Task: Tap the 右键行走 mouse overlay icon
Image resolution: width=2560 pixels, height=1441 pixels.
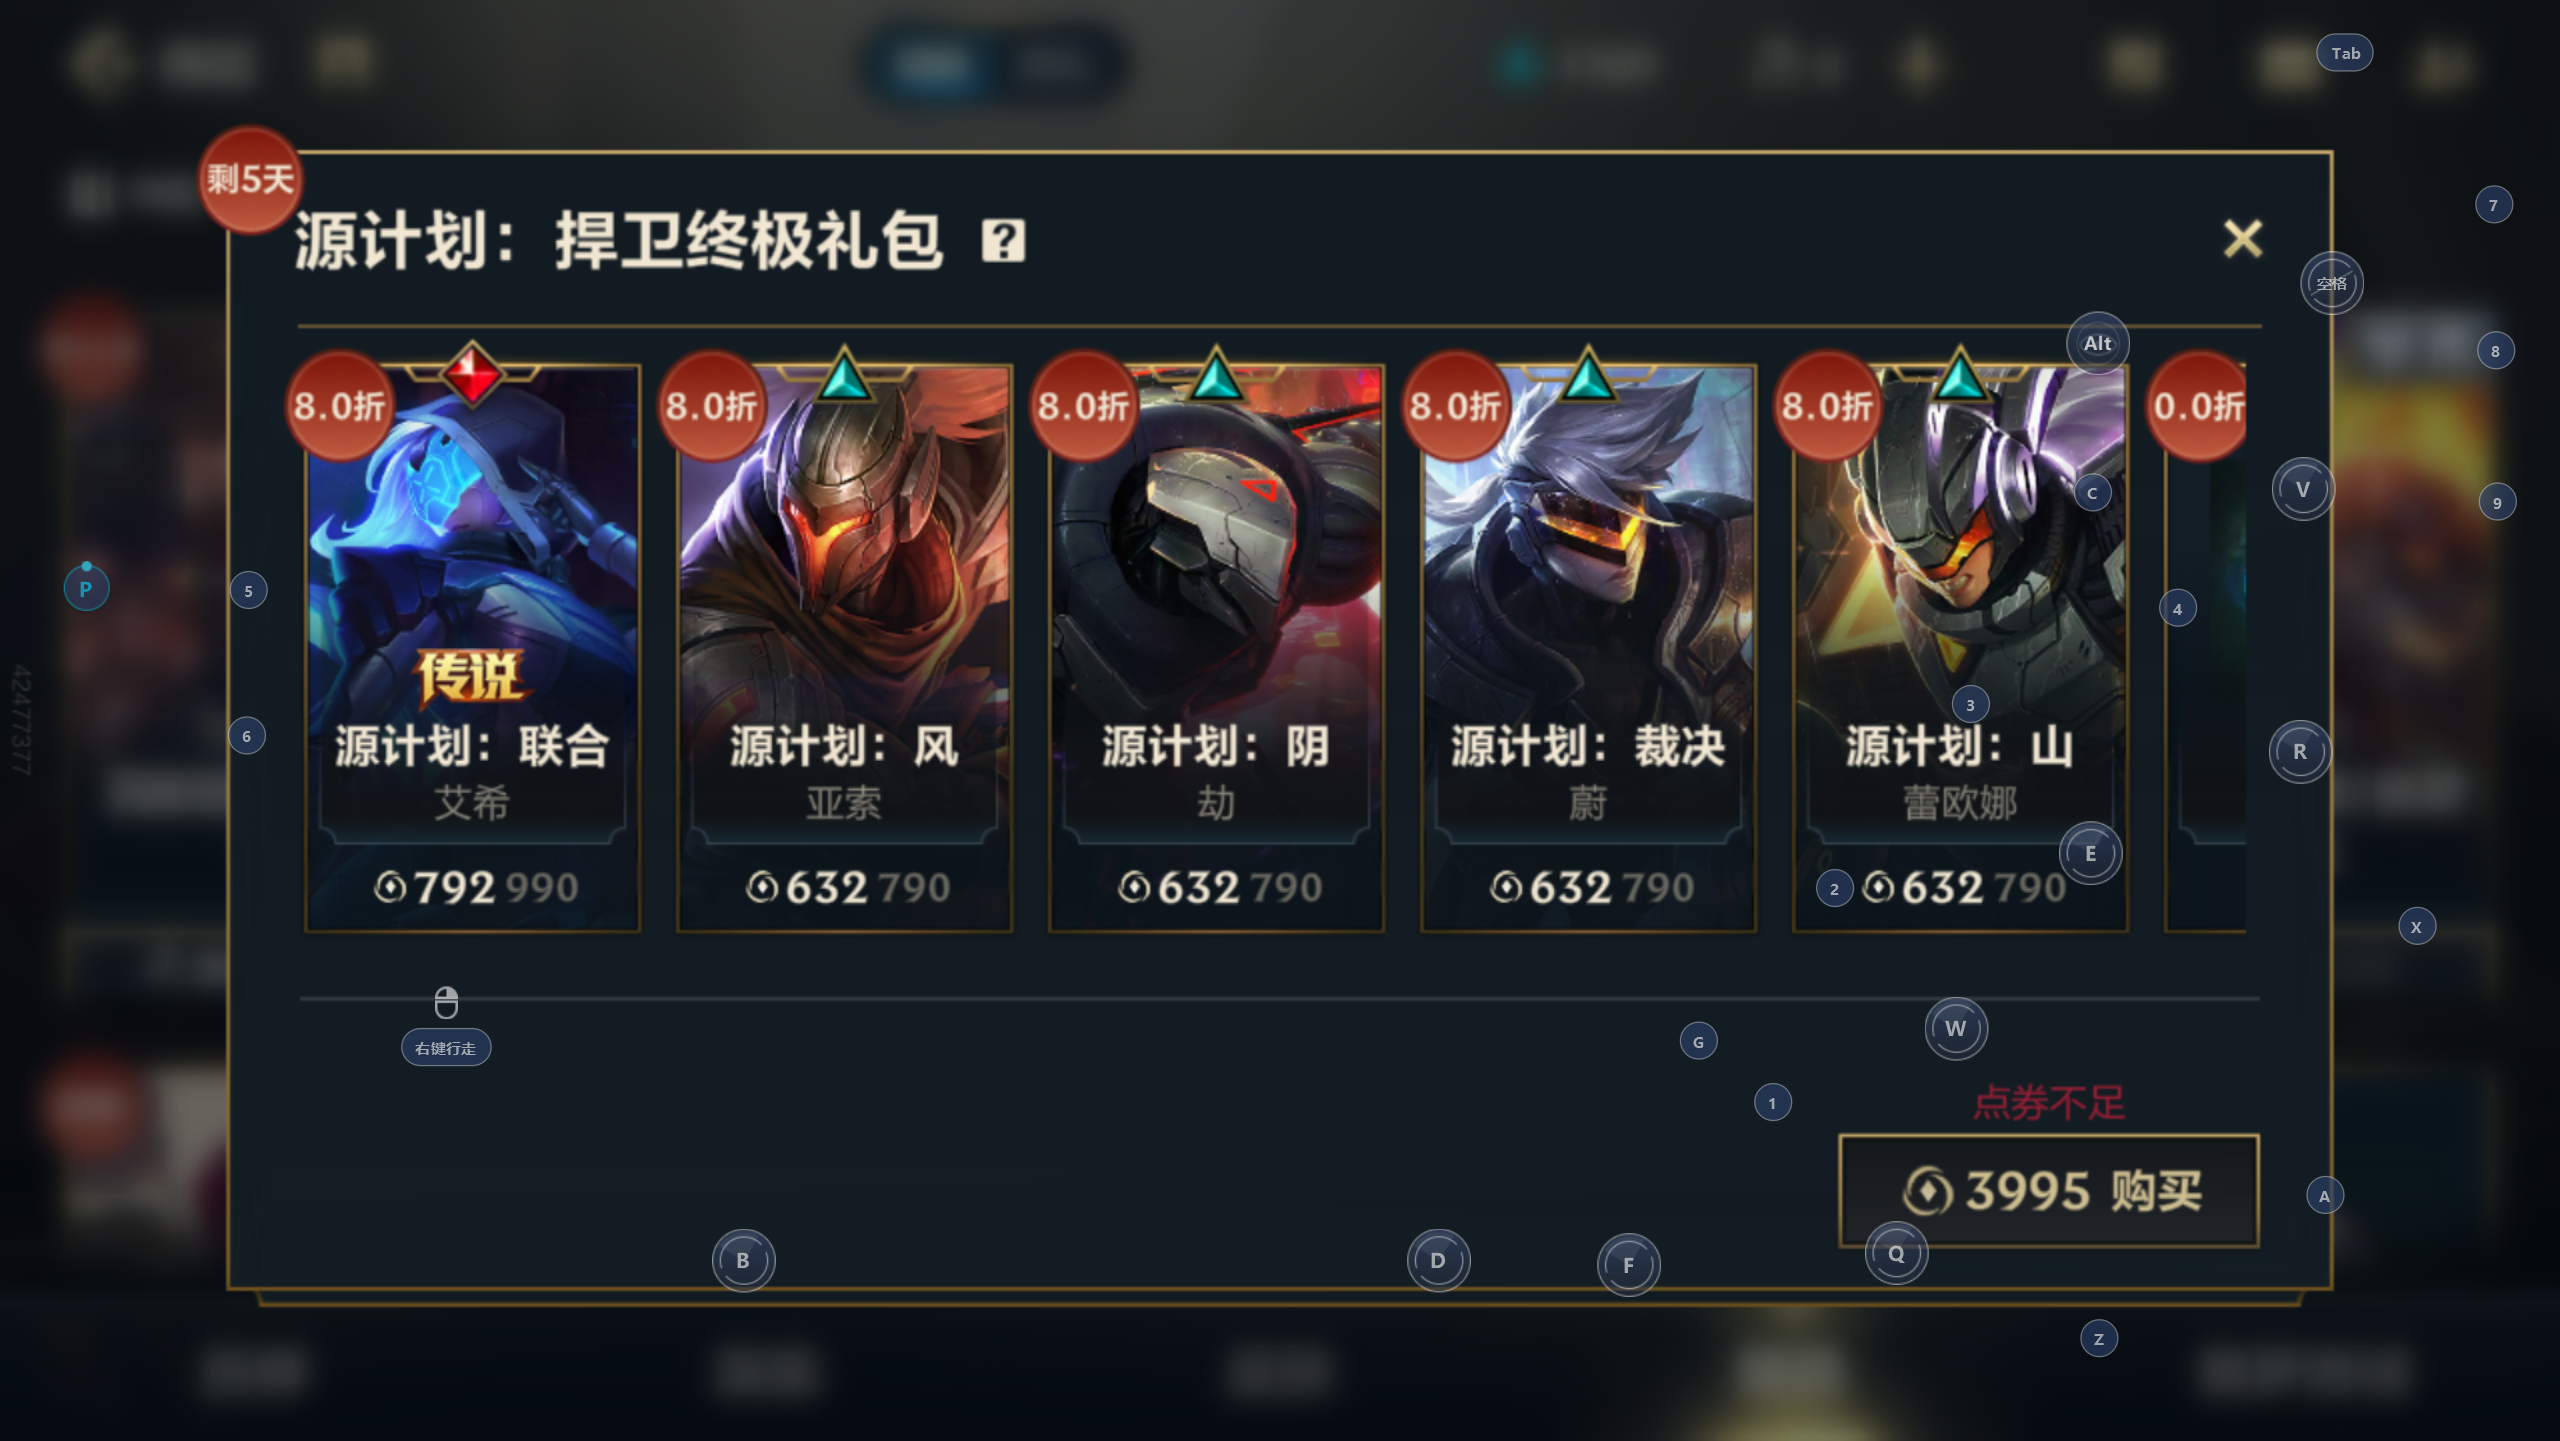Action: 446,1025
